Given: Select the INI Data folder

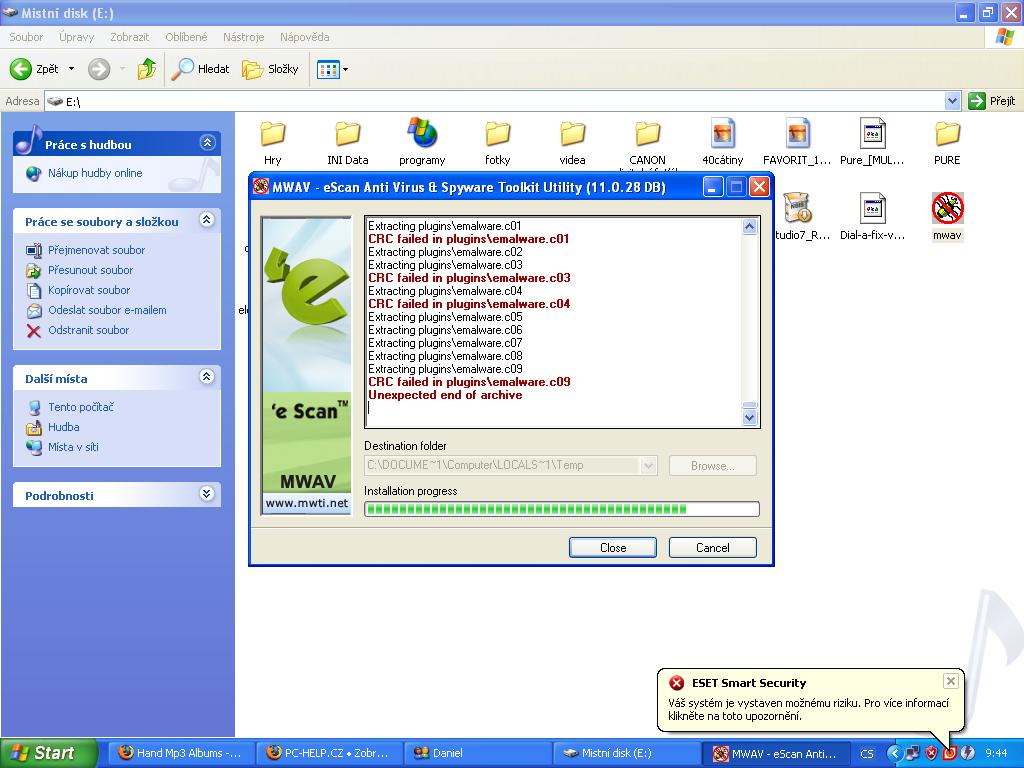Looking at the screenshot, I should (347, 142).
